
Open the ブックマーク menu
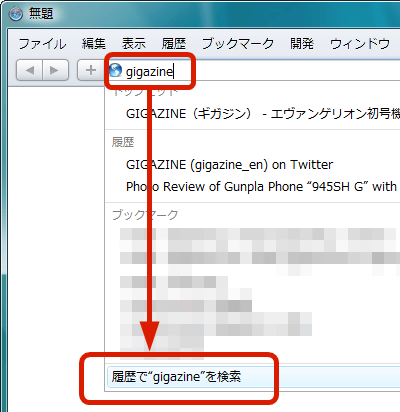pos(238,44)
